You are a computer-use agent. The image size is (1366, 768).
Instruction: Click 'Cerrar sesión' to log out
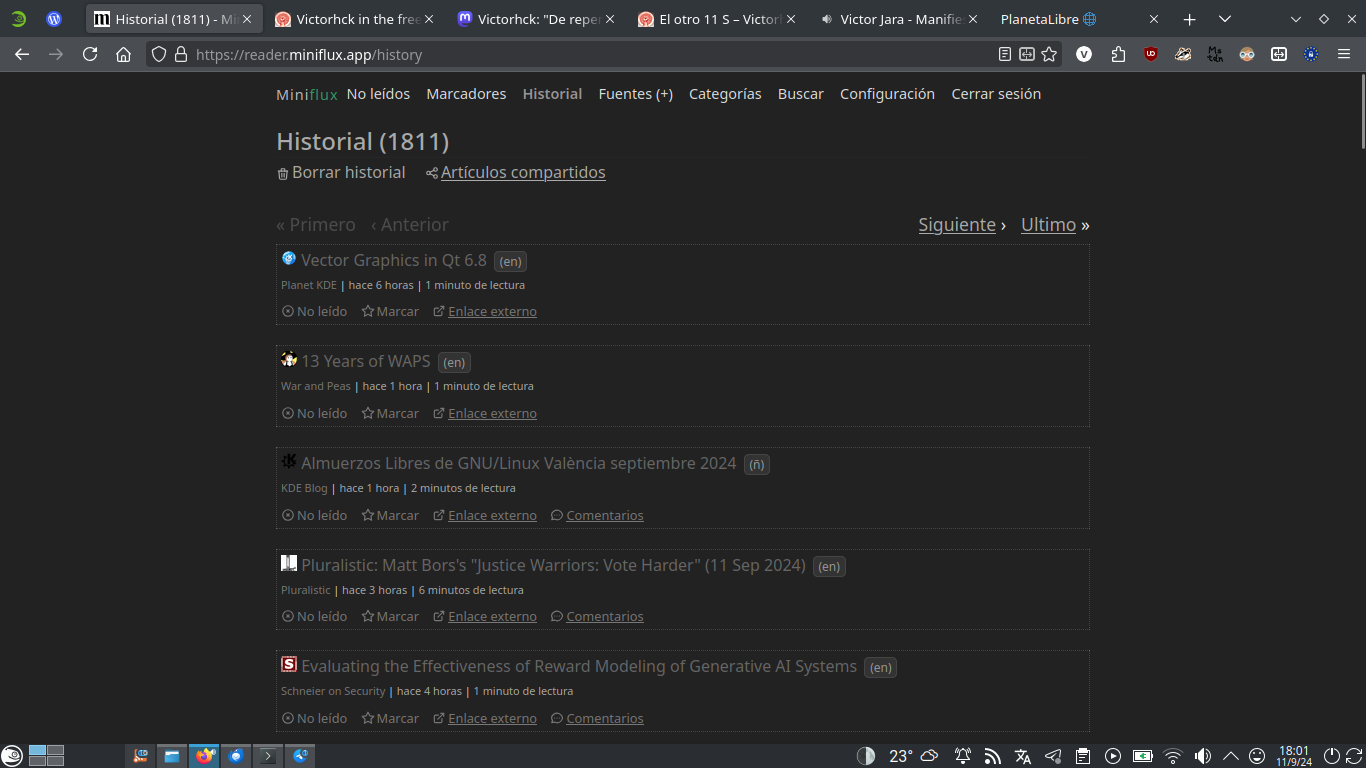996,94
